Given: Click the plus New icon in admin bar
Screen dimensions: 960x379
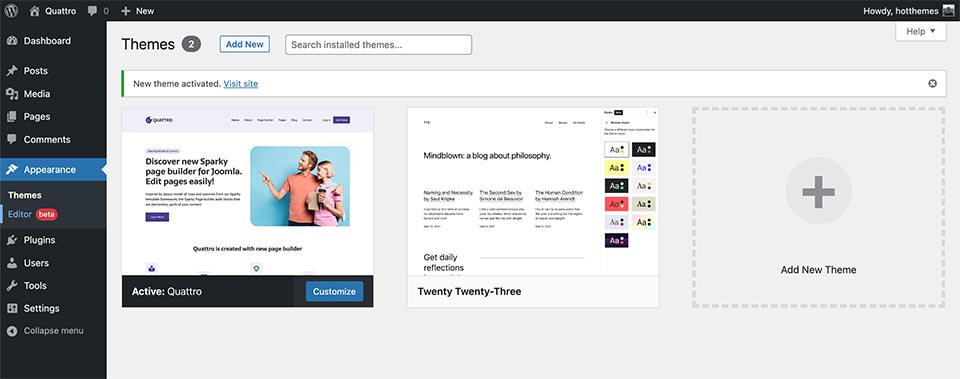Looking at the screenshot, I should (126, 10).
